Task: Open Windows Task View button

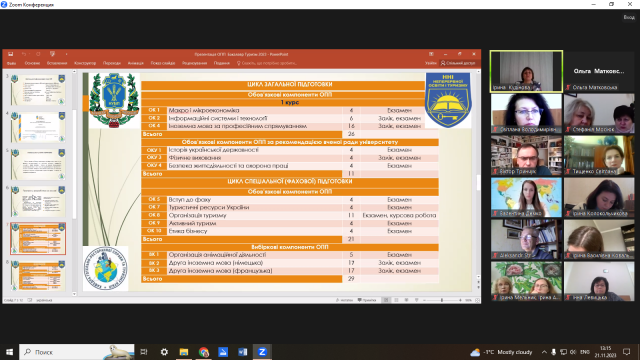Action: tap(144, 352)
